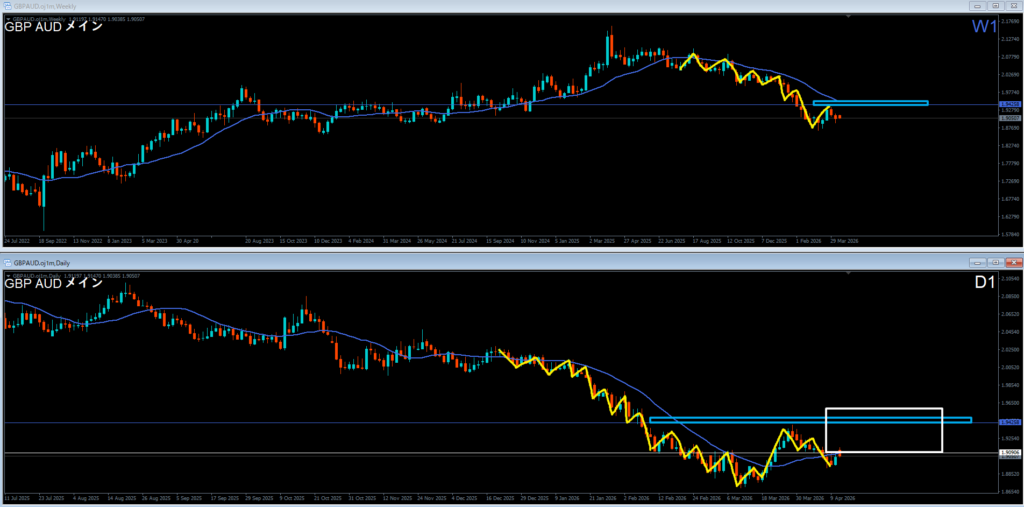Click the 2.00520 price axis label

coord(1008,367)
